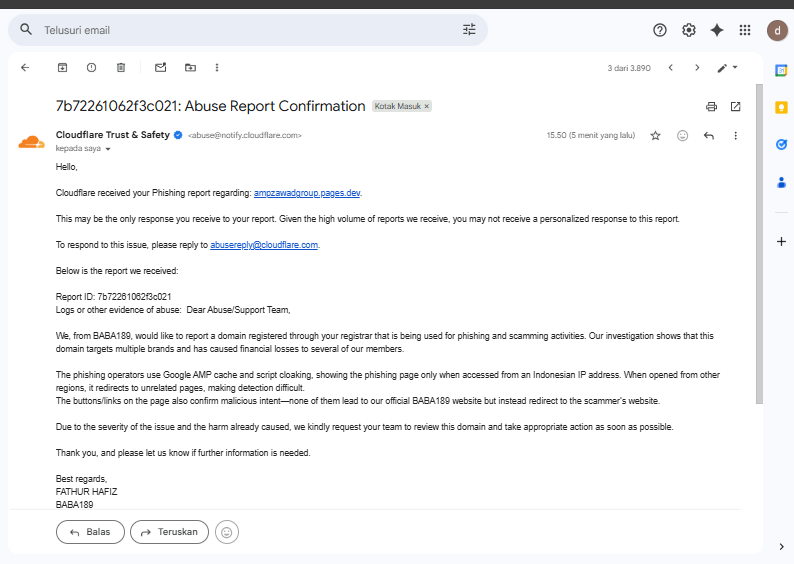
Task: Click the email subject heading
Action: tap(210, 106)
